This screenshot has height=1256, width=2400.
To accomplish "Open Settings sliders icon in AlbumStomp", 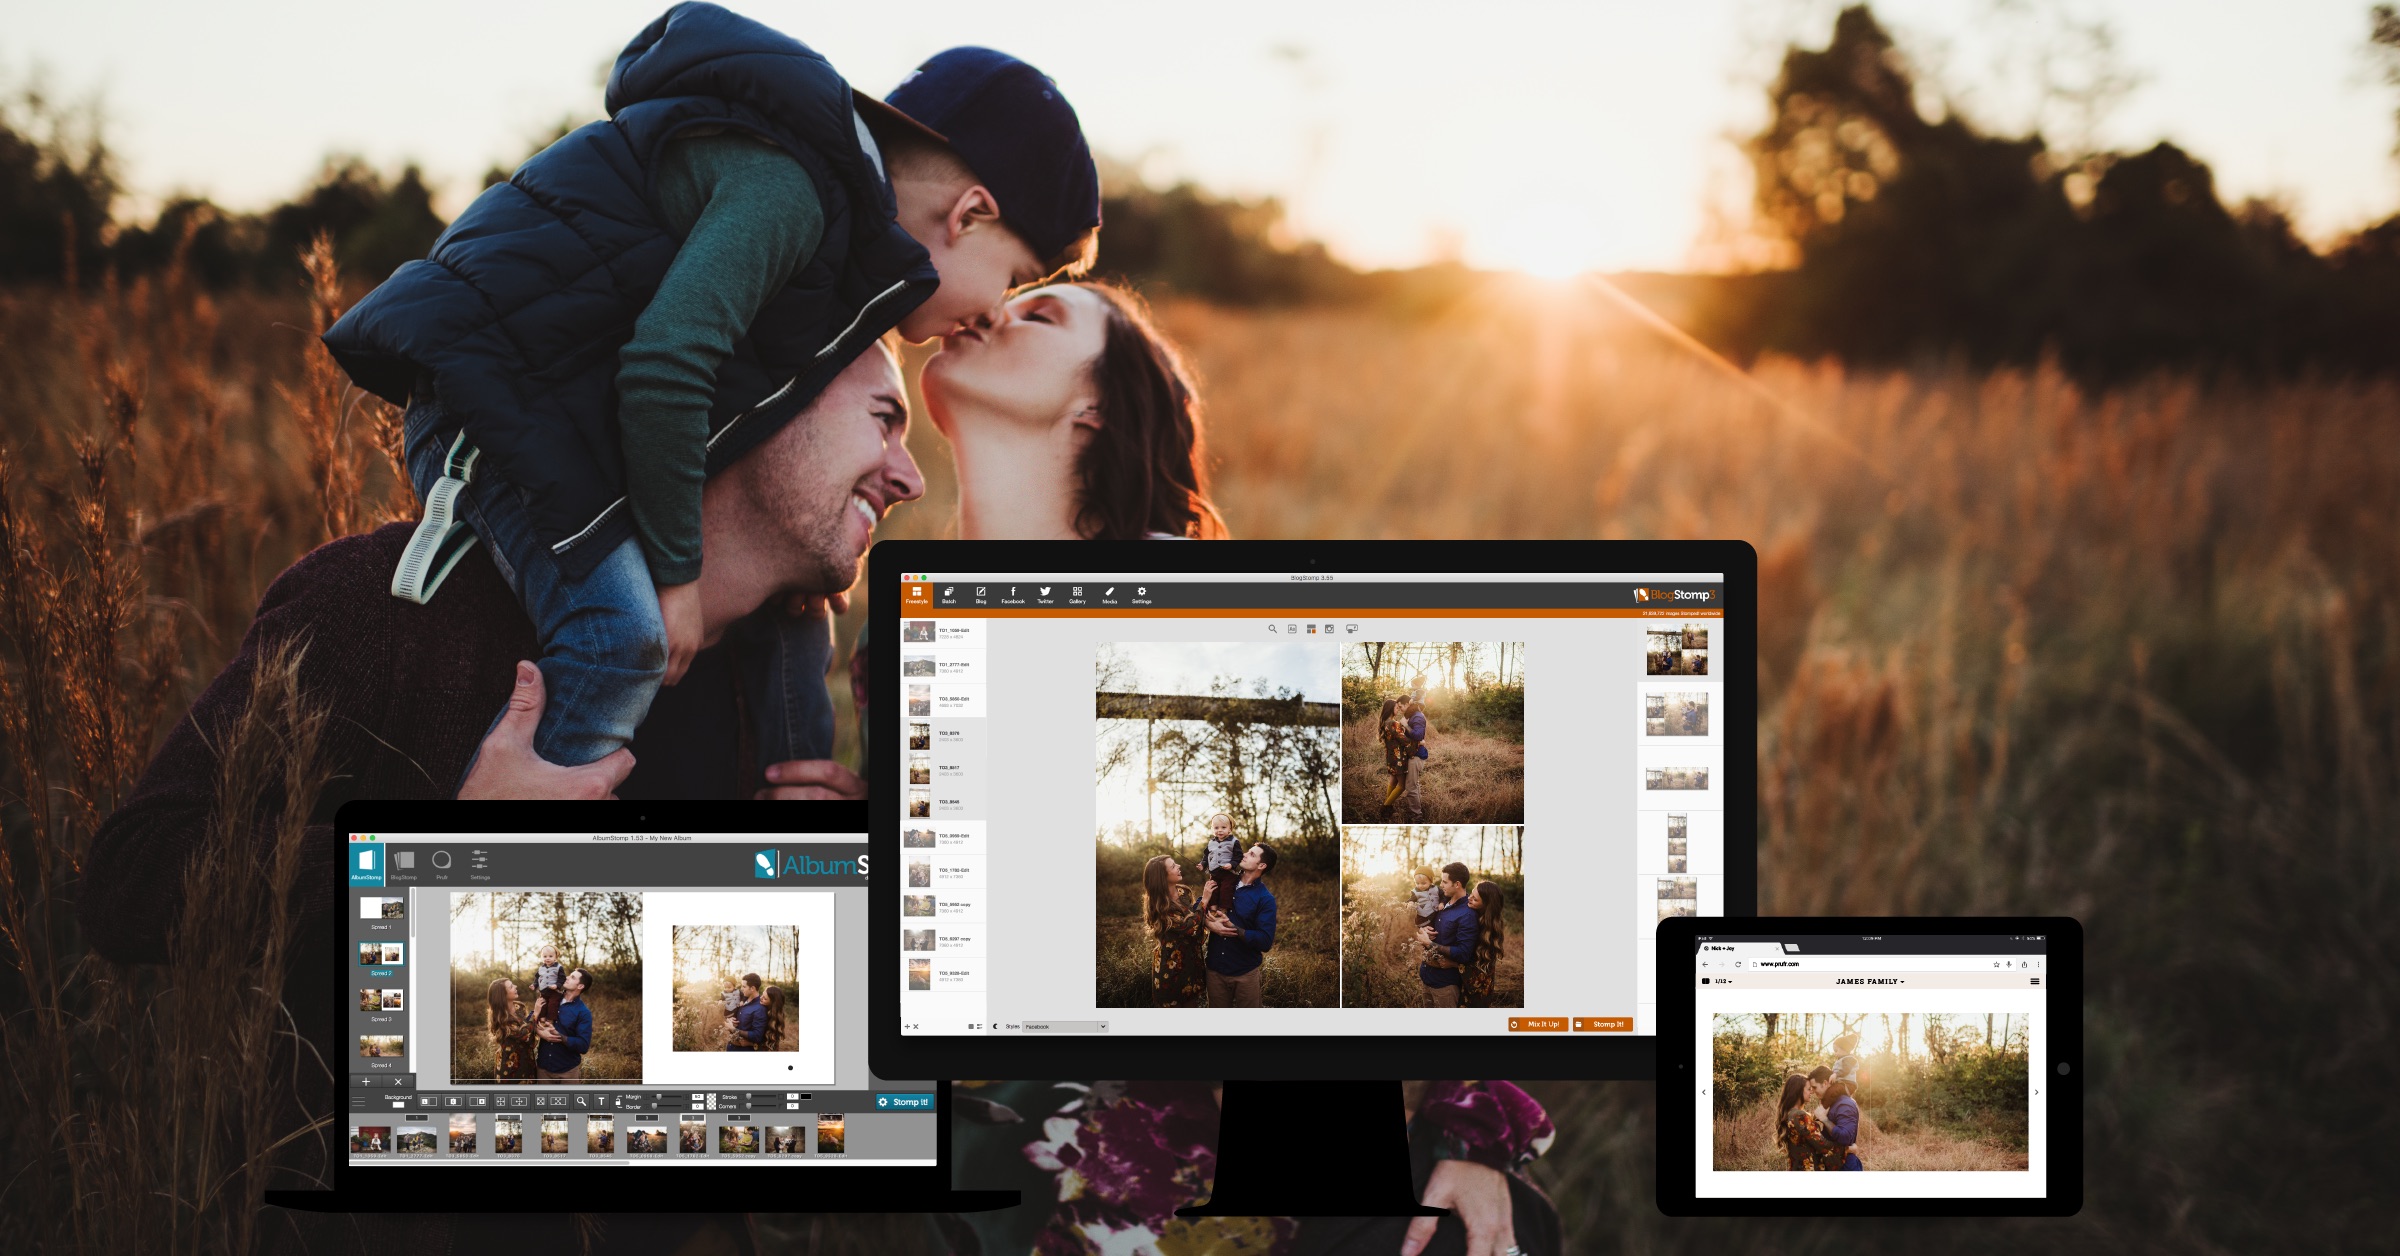I will point(480,864).
